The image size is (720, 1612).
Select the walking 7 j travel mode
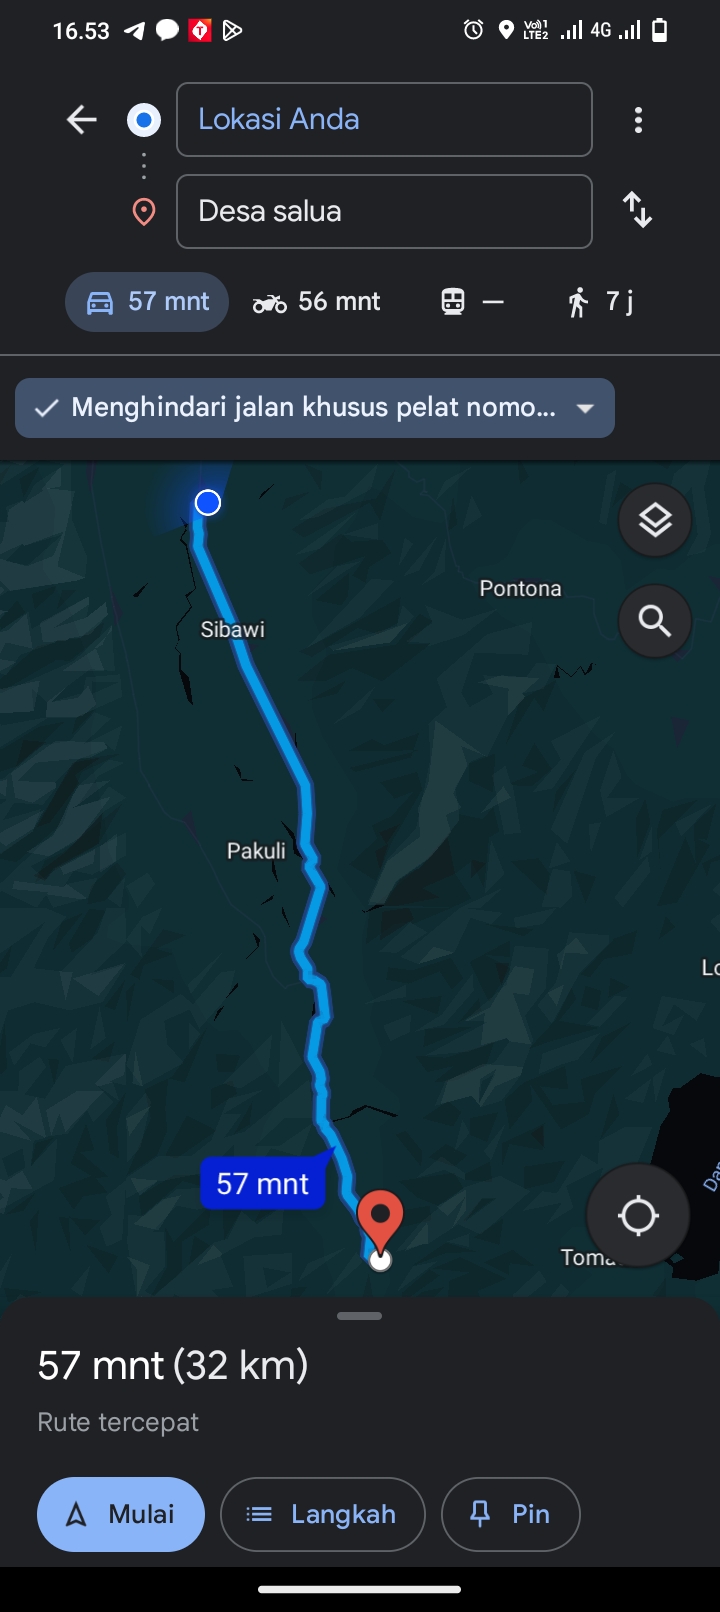pyautogui.click(x=600, y=302)
